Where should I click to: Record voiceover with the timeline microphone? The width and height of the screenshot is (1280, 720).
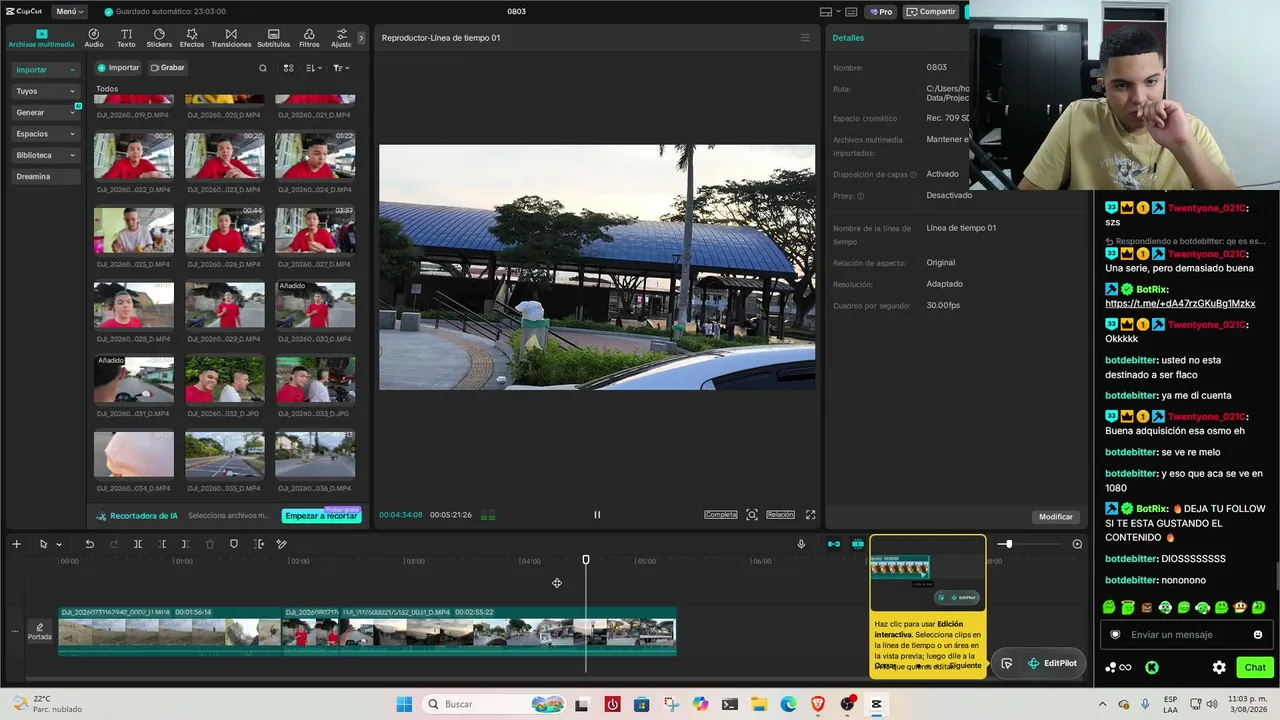[x=801, y=544]
